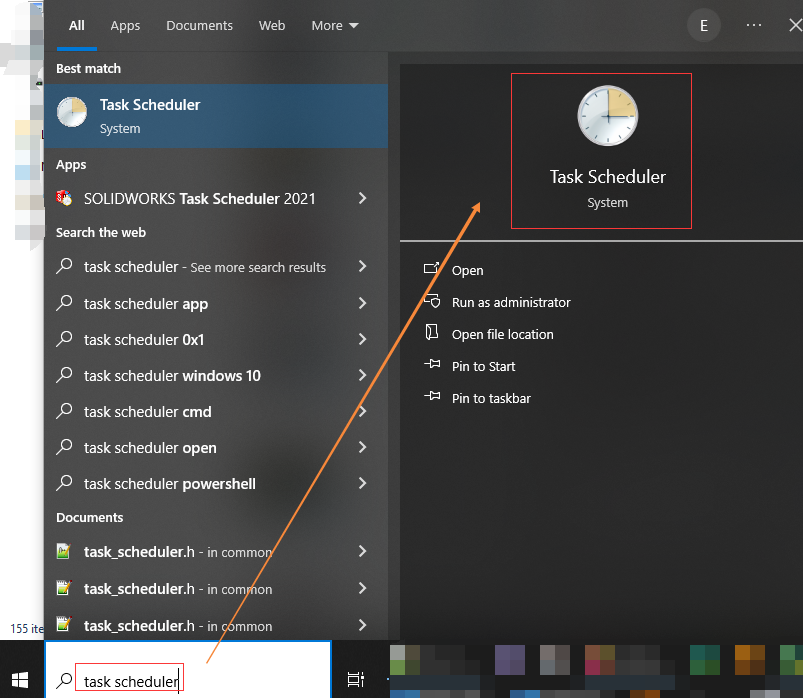Click the Open file location icon

[432, 333]
